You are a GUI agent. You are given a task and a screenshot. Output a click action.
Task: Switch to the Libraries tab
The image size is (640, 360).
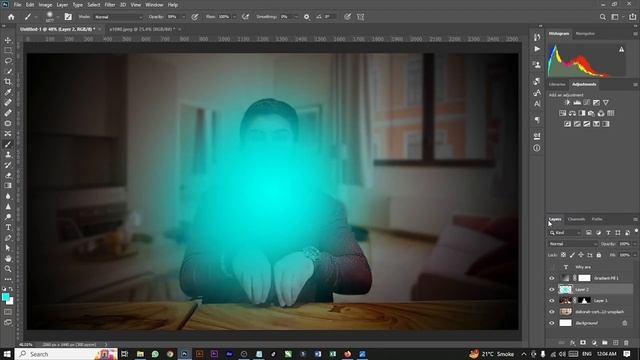coord(557,84)
